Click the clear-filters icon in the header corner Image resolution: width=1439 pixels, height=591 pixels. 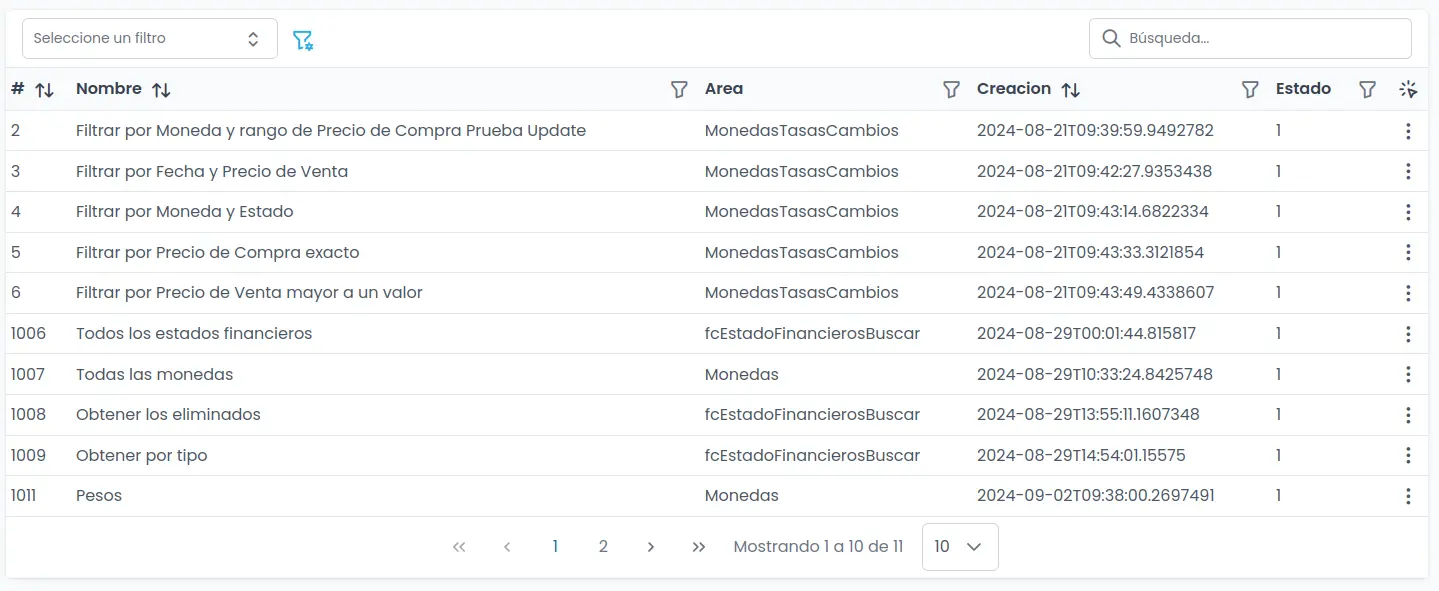pyautogui.click(x=1408, y=90)
